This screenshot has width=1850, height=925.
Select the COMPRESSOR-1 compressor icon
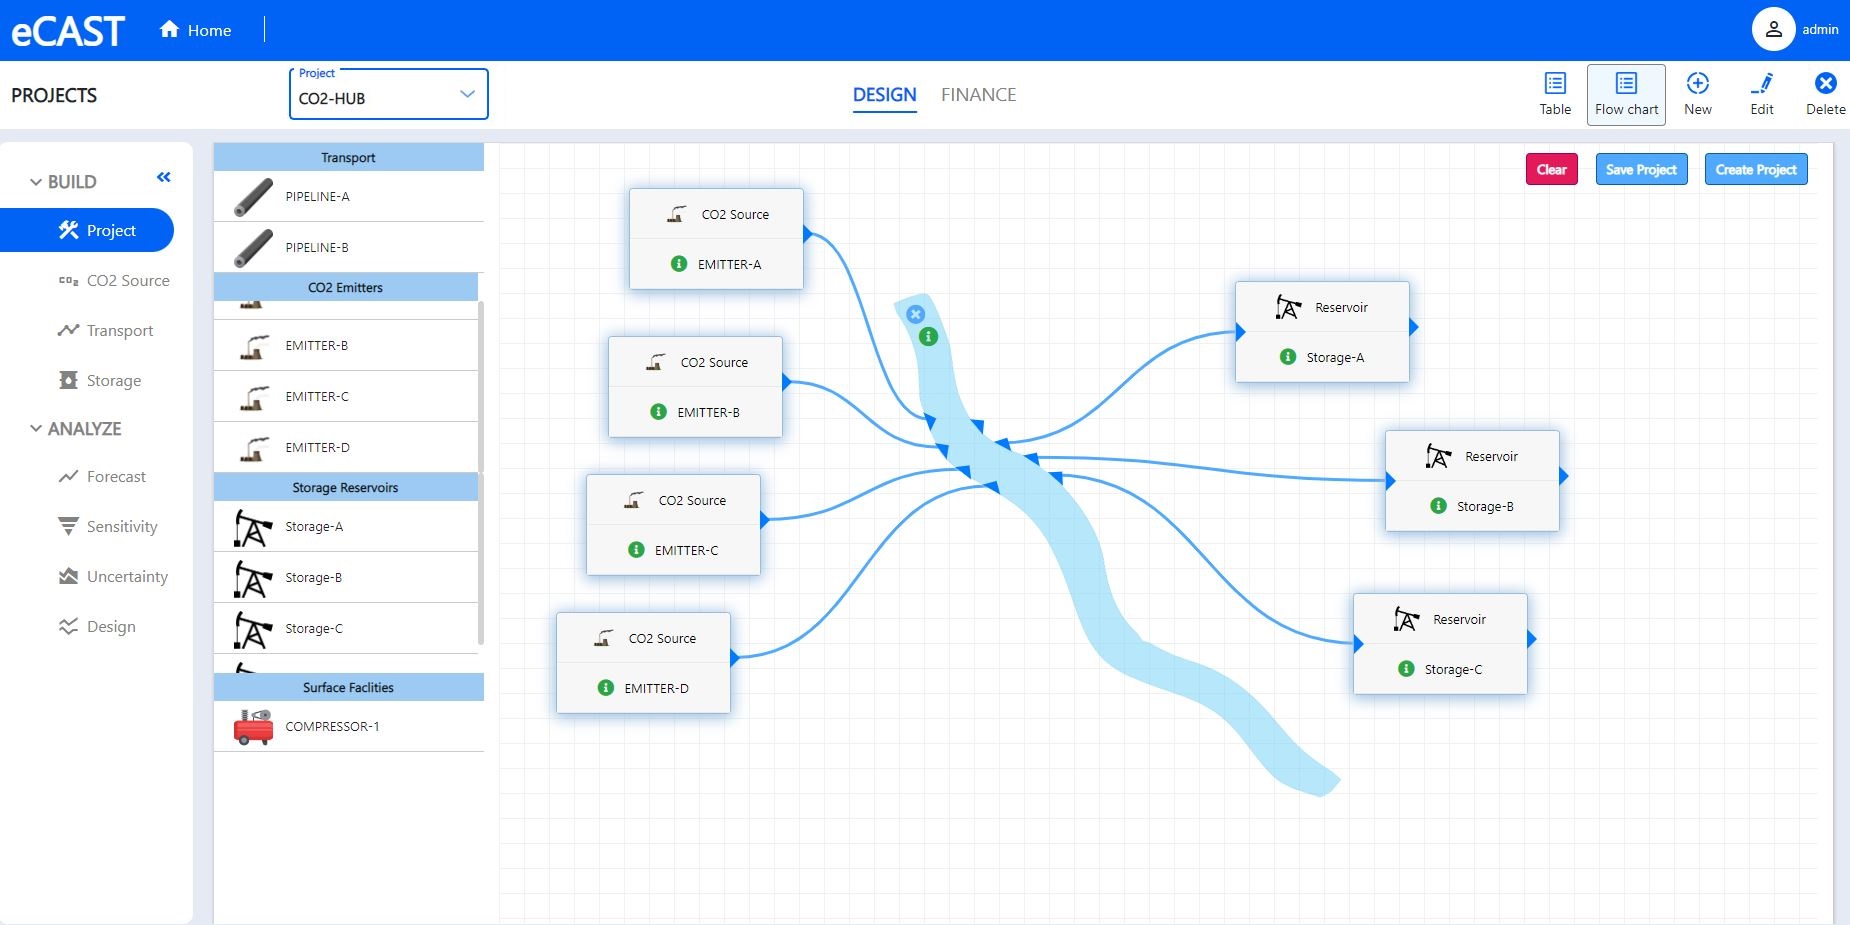pos(253,727)
